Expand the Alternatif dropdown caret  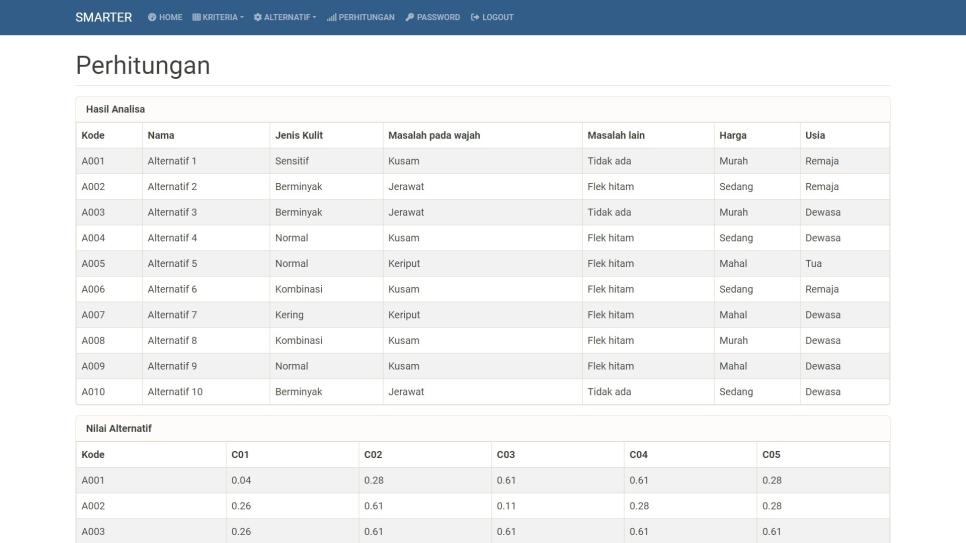pos(314,18)
